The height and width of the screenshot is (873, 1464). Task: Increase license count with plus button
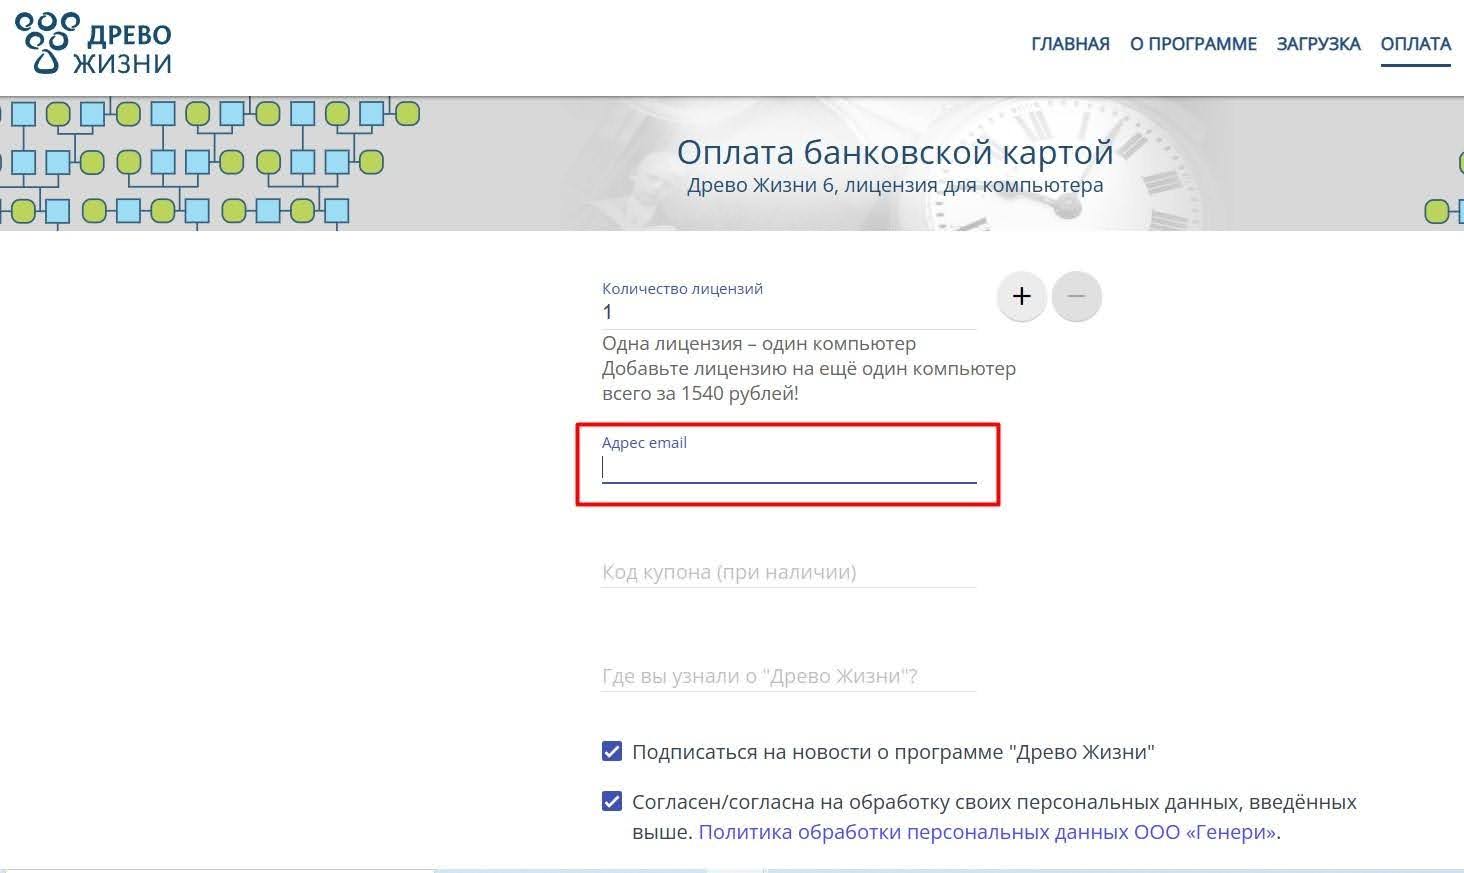(x=1021, y=296)
